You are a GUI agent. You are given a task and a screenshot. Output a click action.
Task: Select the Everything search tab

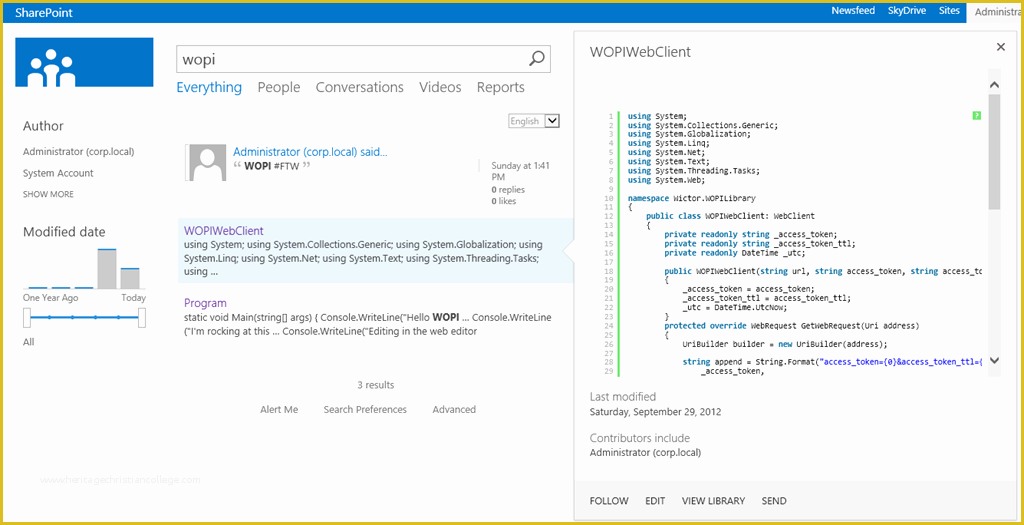click(209, 88)
